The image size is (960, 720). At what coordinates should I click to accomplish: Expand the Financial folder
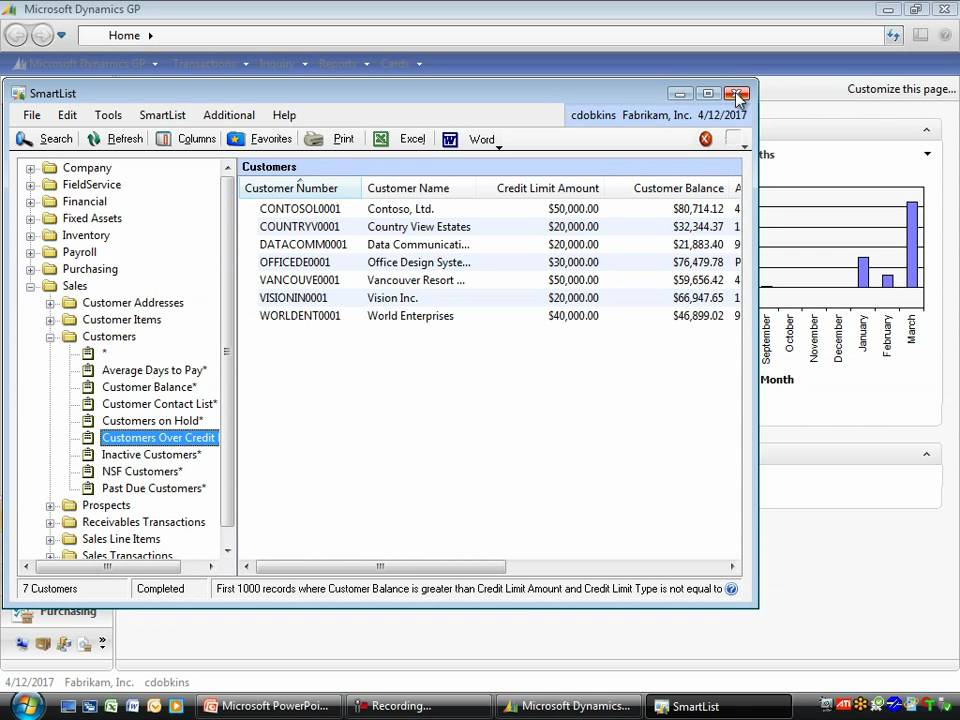(30, 202)
